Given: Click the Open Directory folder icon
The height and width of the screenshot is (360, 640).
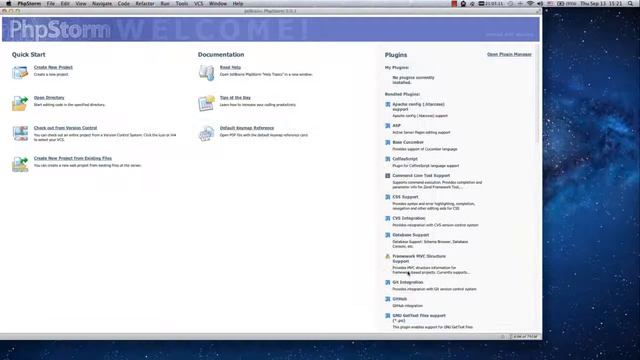Looking at the screenshot, I should [20, 103].
